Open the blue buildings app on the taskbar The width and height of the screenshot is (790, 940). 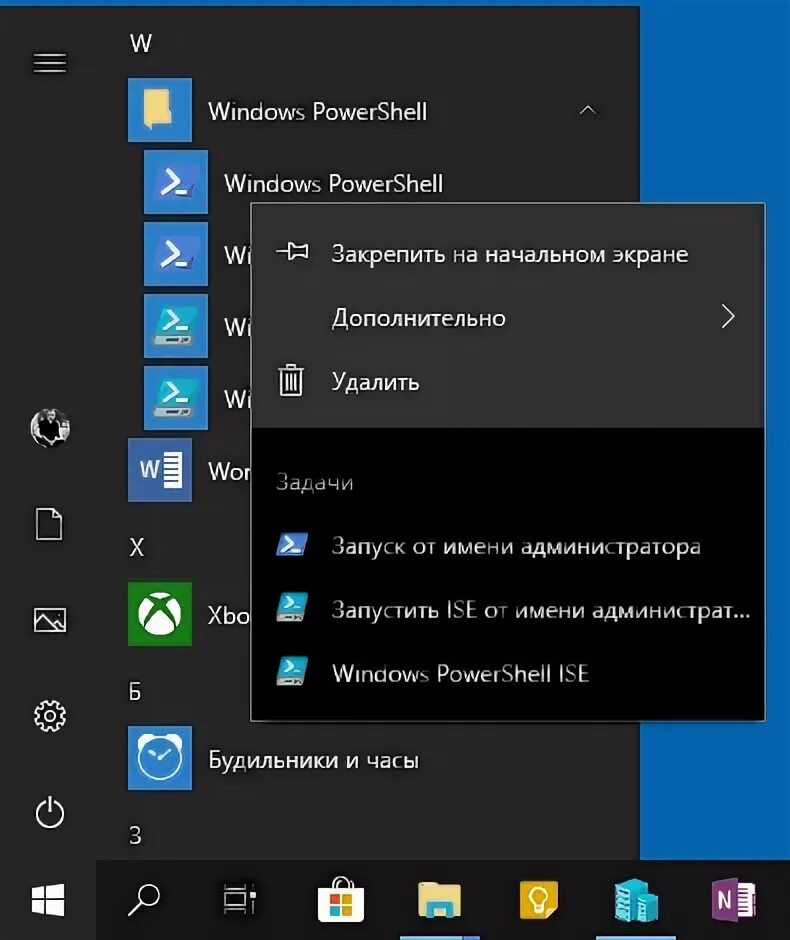pyautogui.click(x=636, y=899)
